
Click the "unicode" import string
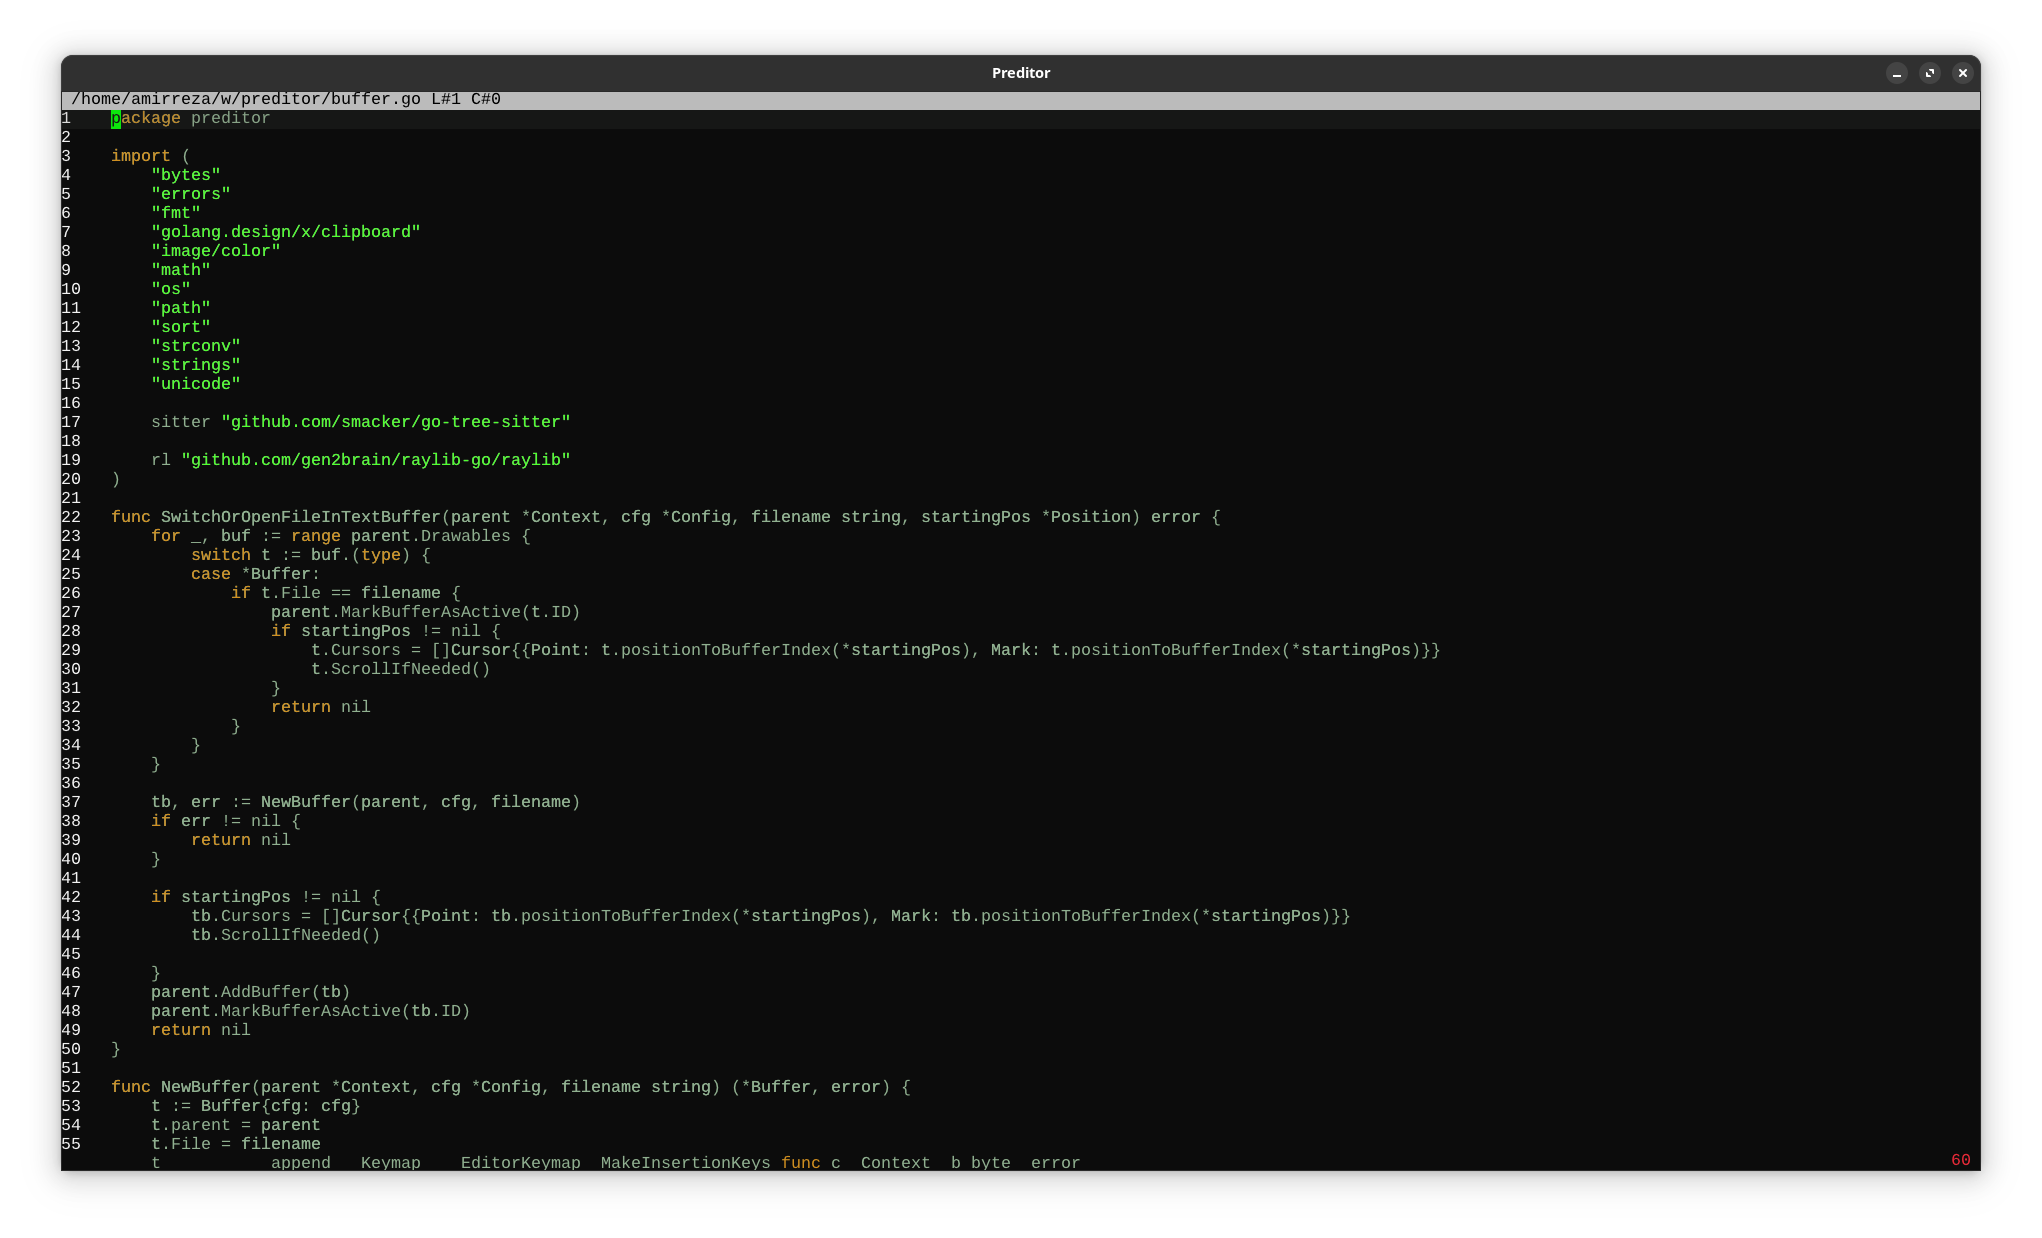pos(195,384)
